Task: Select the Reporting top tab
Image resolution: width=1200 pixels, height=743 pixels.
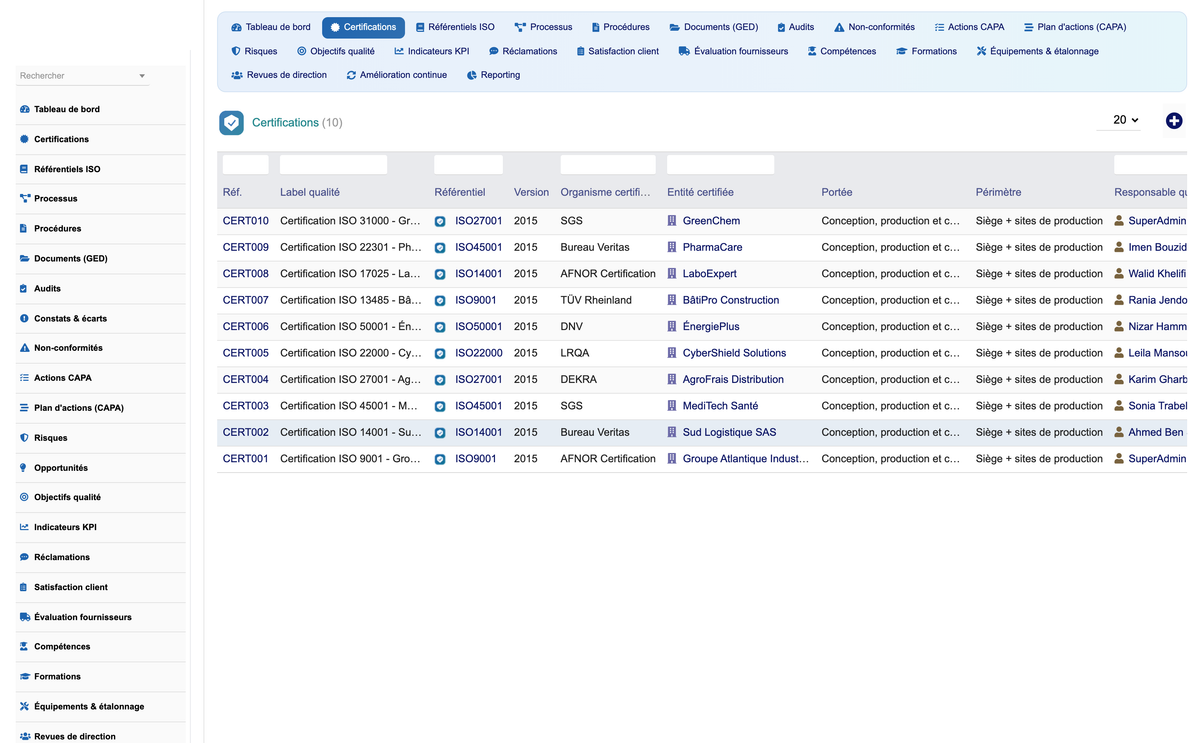Action: tap(493, 75)
